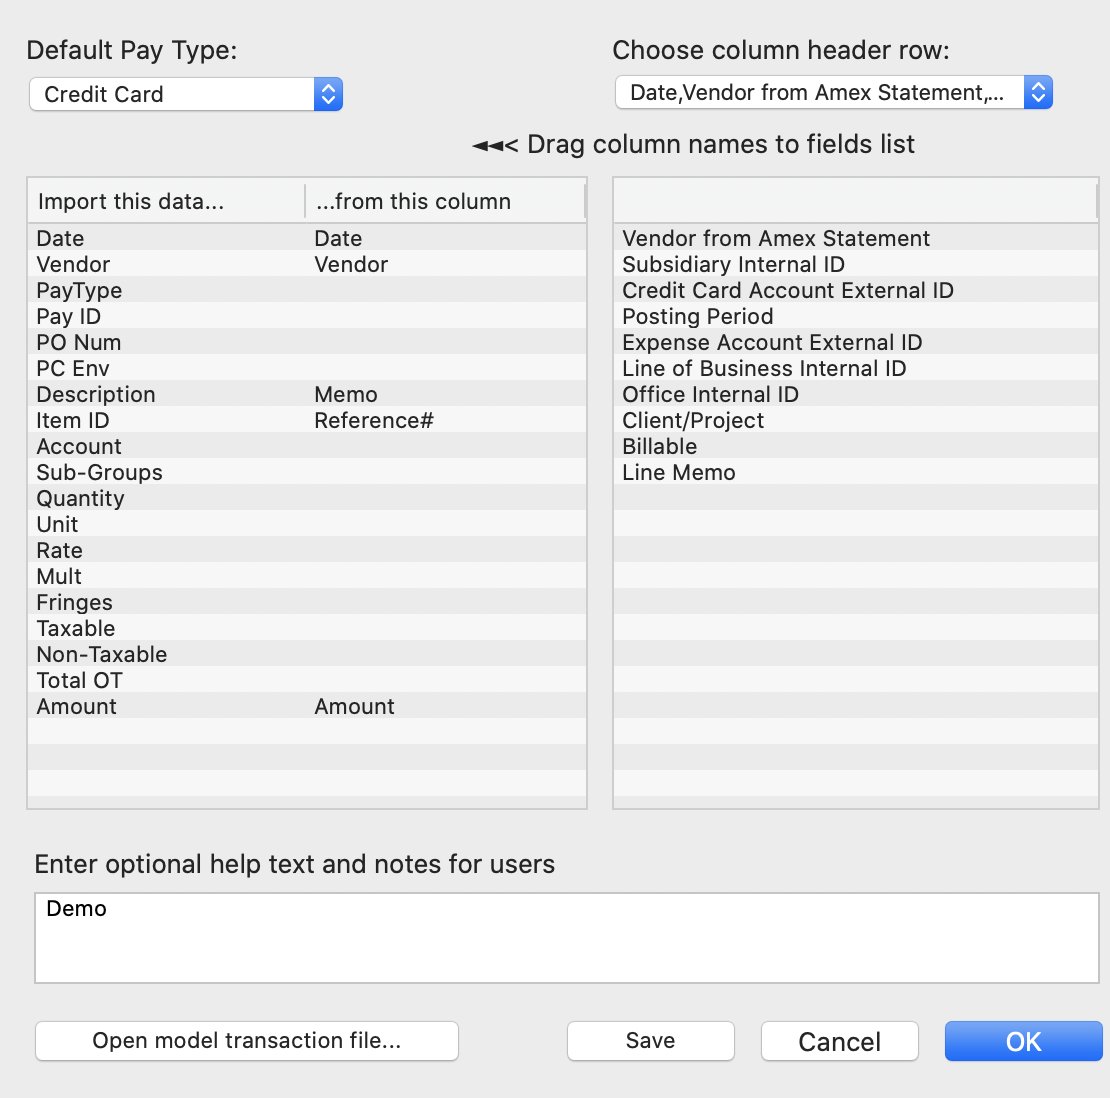The height and width of the screenshot is (1098, 1110).
Task: Select the Unit field row
Action: (x=307, y=525)
